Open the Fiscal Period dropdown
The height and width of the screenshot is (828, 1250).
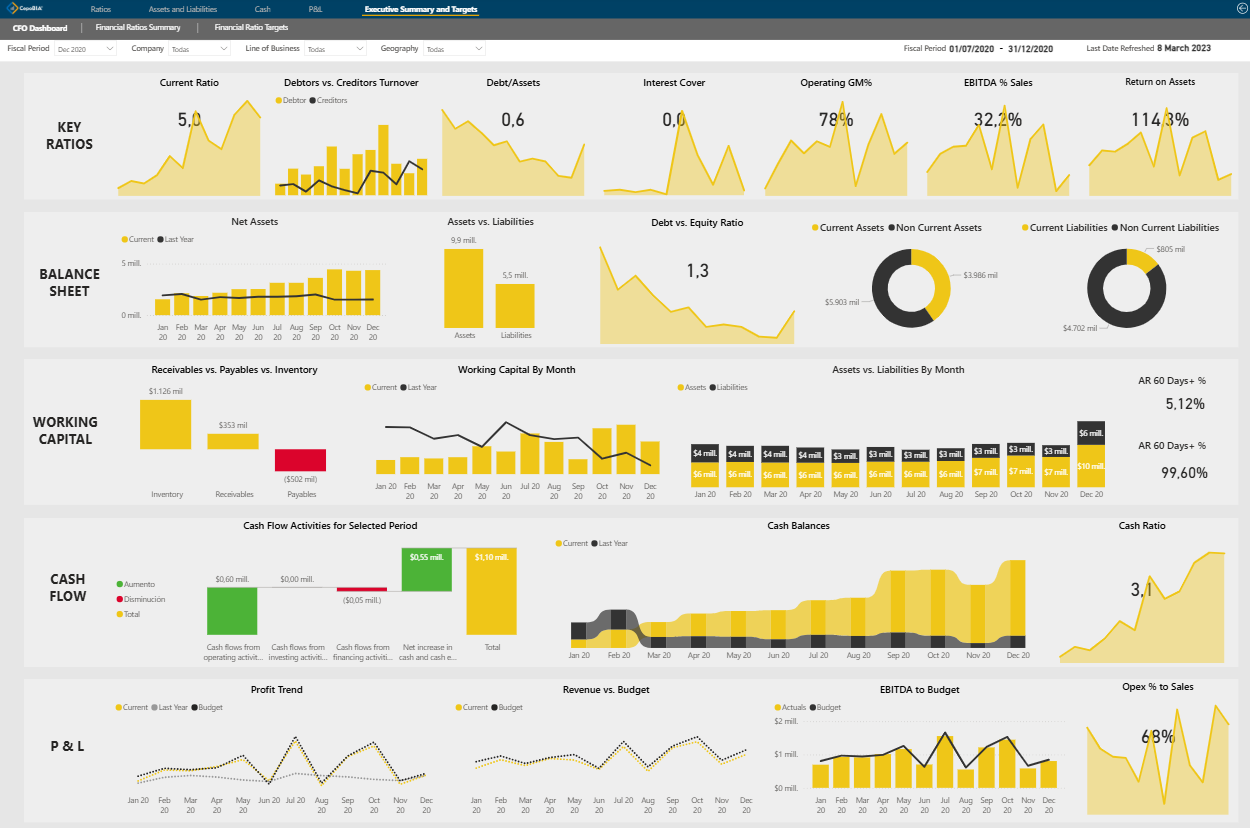tap(86, 49)
